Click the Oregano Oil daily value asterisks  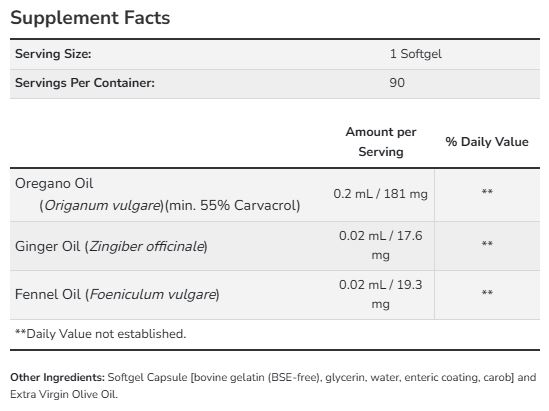click(487, 192)
